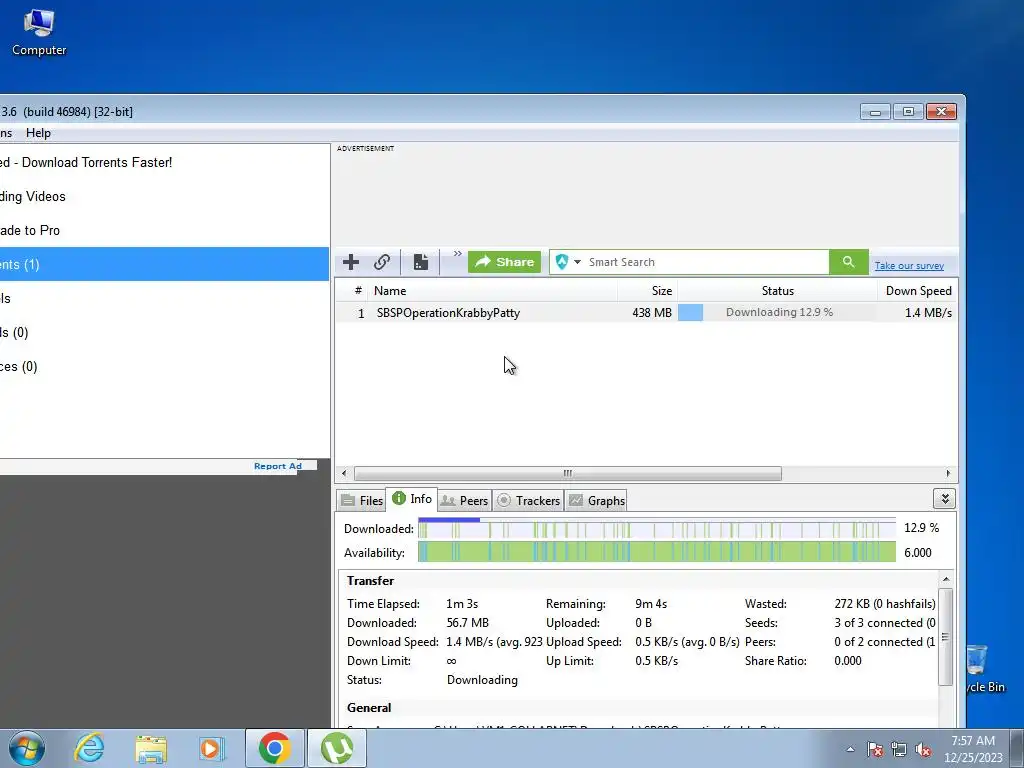This screenshot has height=768, width=1024.
Task: Click the Info pane scroll-up arrow
Action: coord(946,580)
